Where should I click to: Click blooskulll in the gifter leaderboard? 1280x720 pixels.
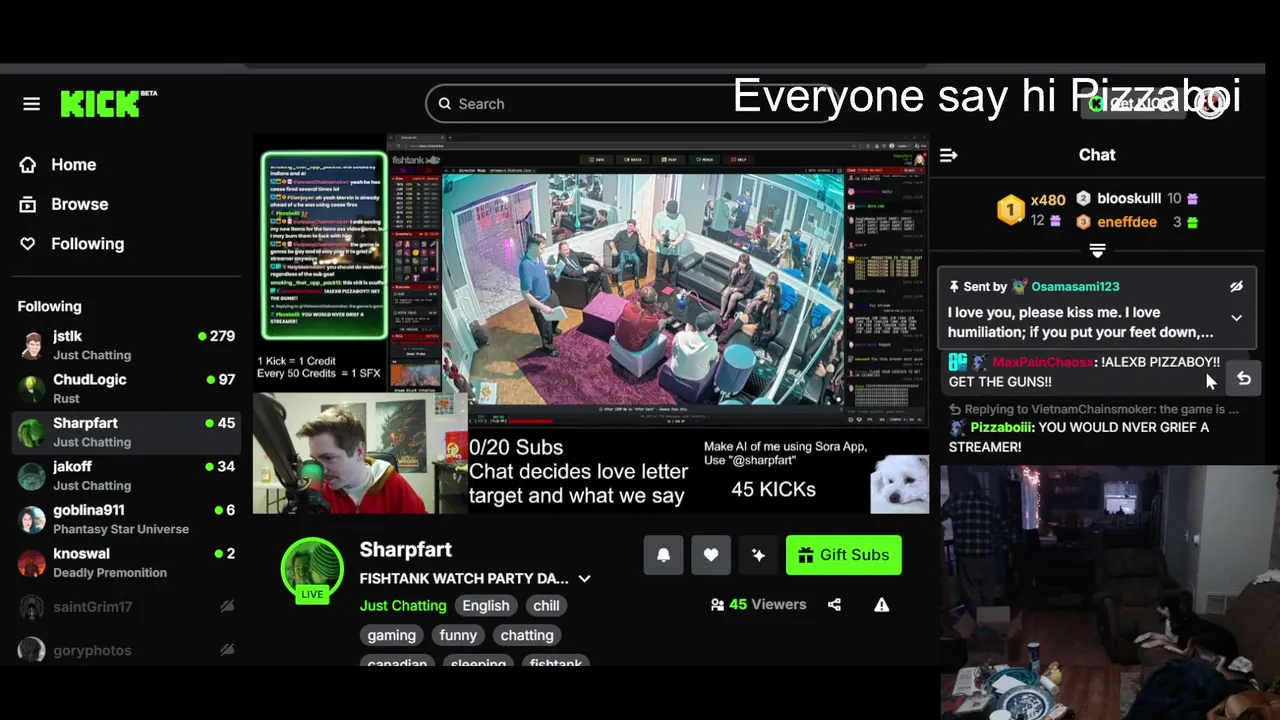1129,199
